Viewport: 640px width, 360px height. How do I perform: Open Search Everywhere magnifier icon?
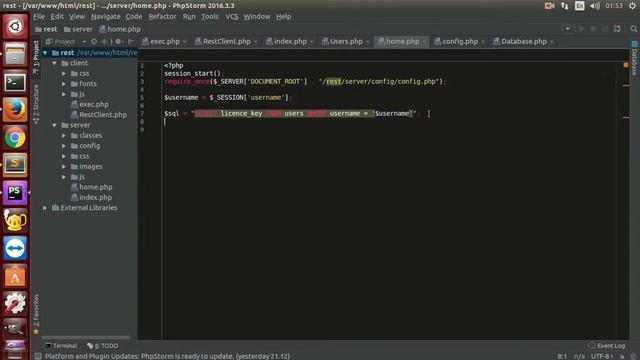633,29
